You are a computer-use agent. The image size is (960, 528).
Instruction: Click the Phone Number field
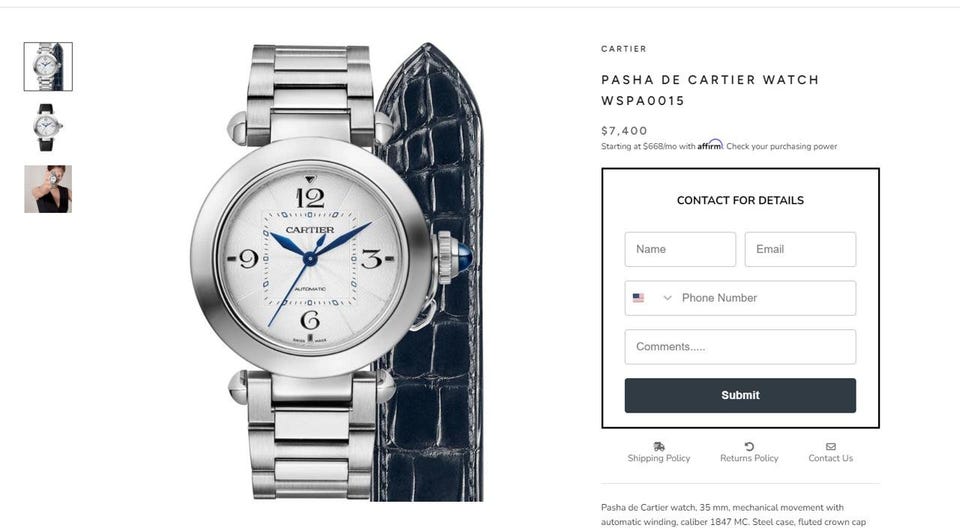click(x=767, y=298)
